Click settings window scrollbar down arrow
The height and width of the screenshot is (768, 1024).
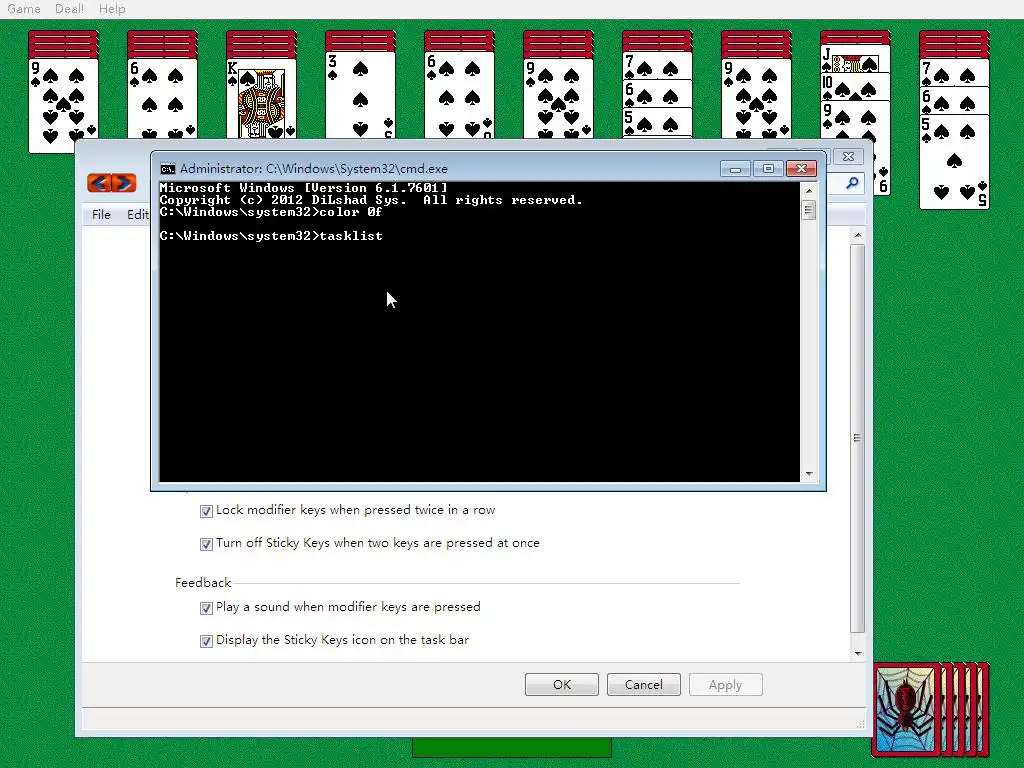click(858, 653)
